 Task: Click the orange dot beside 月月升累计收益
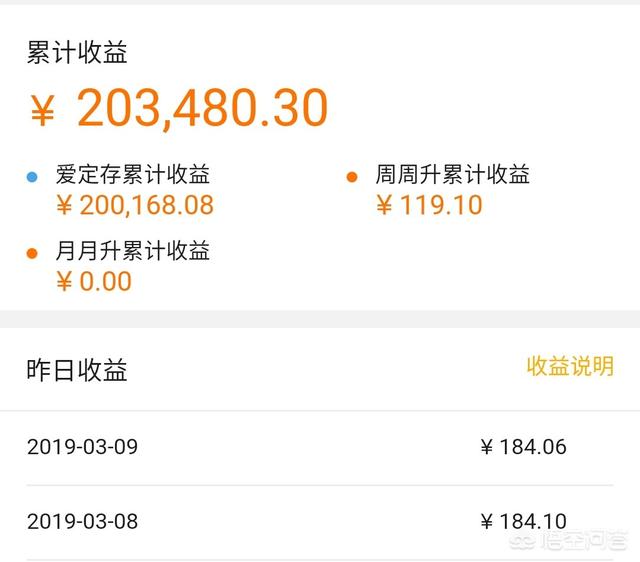coord(32,252)
